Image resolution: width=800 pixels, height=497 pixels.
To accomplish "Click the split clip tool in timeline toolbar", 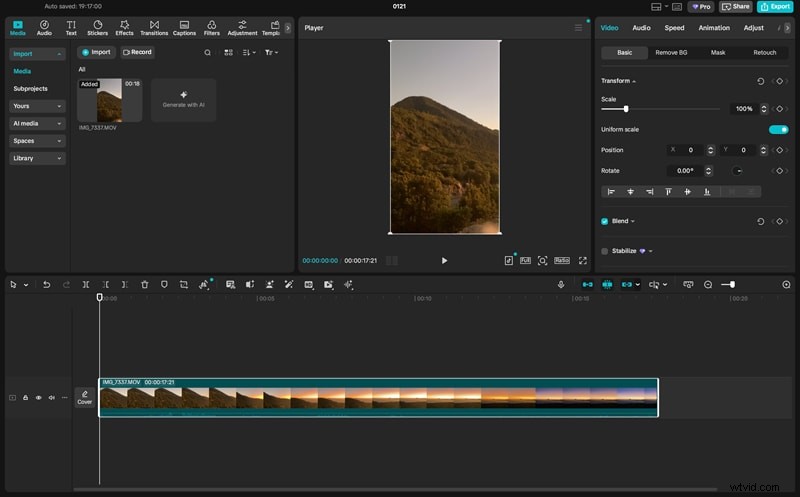I will tap(86, 285).
